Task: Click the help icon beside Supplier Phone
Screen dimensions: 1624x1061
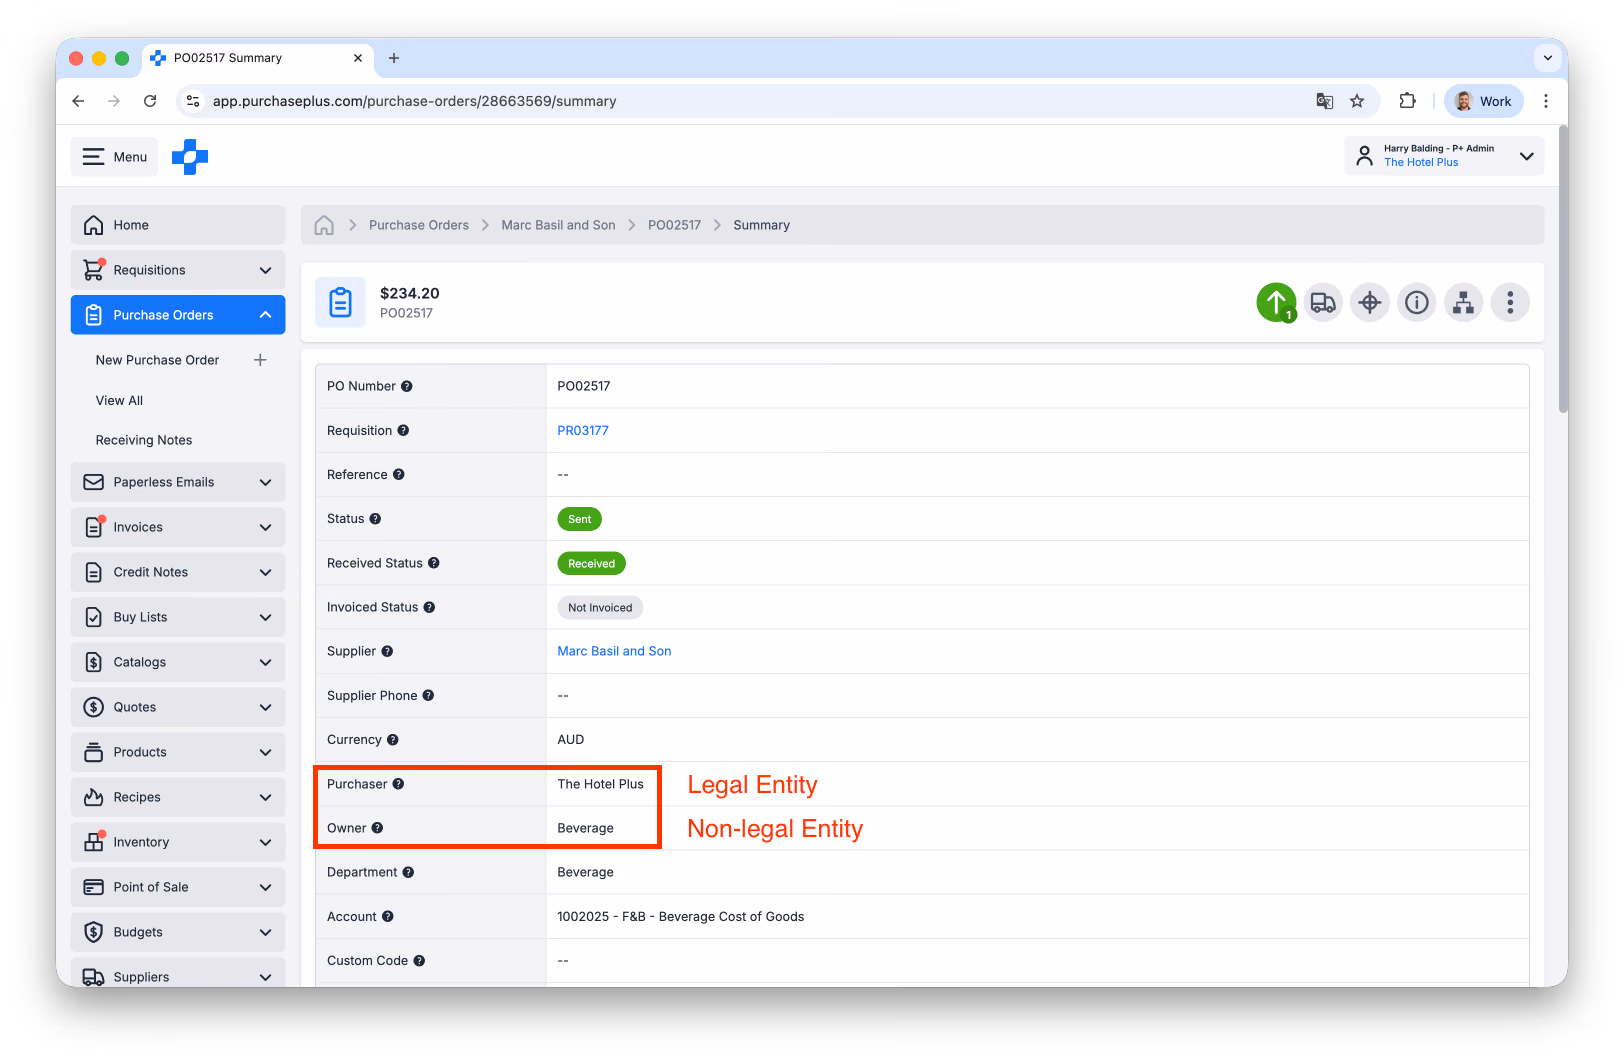Action: pos(428,696)
